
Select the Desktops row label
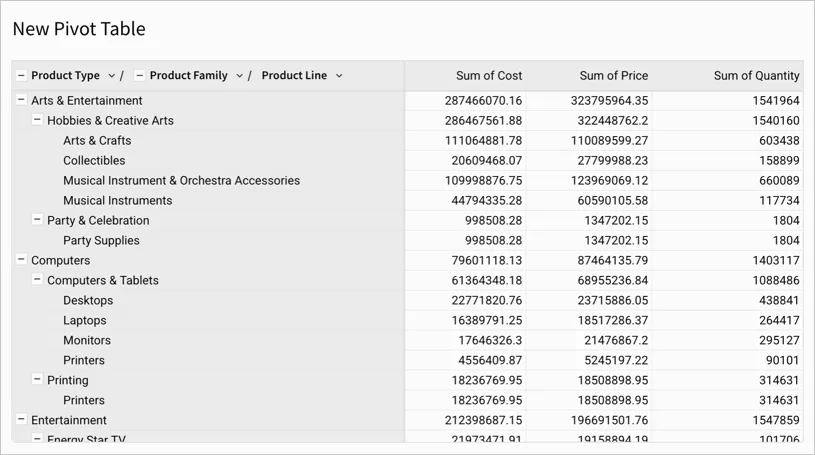click(88, 300)
